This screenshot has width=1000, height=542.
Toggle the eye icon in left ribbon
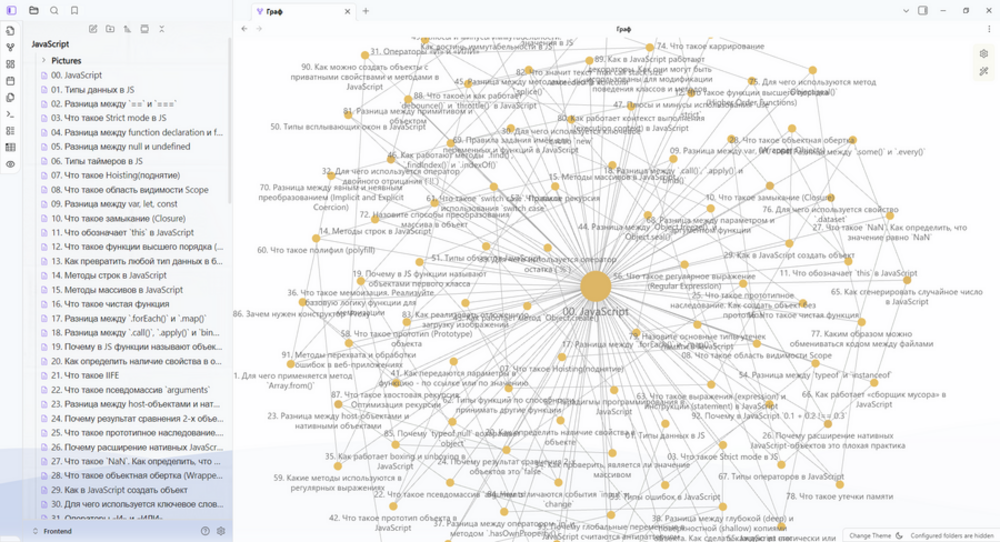pos(11,164)
